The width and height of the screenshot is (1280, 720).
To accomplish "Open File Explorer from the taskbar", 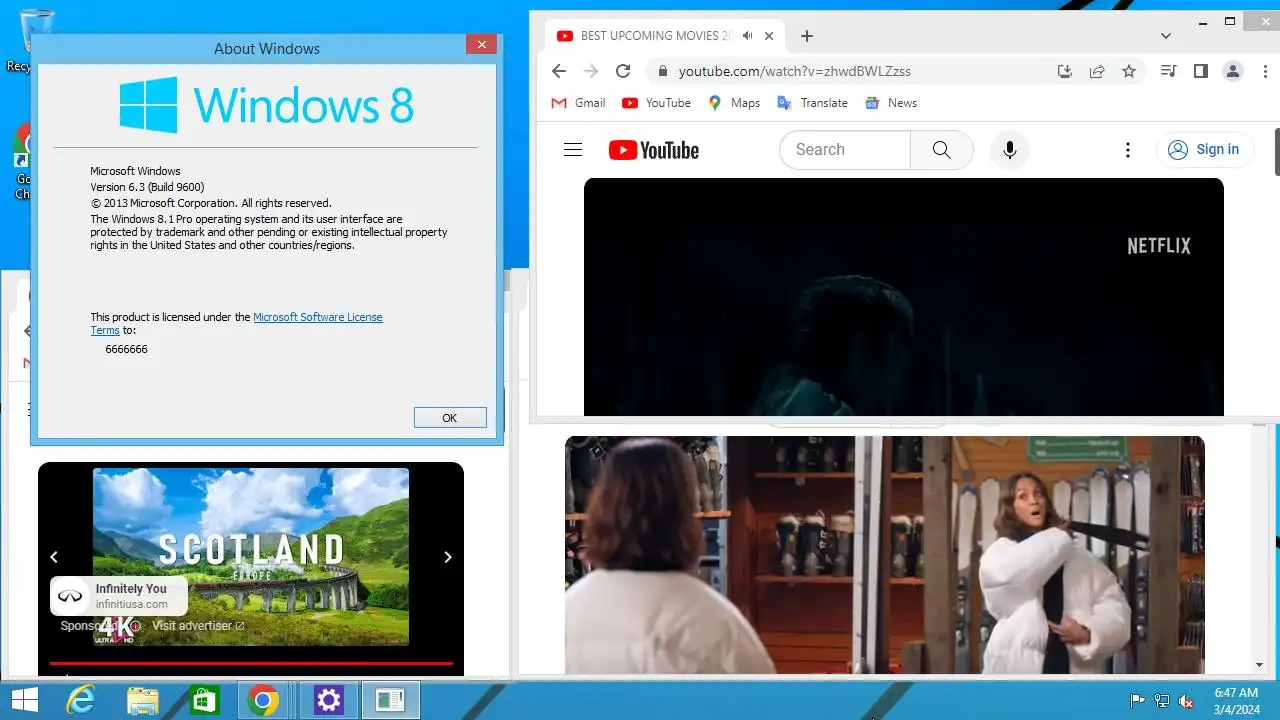I will 142,700.
